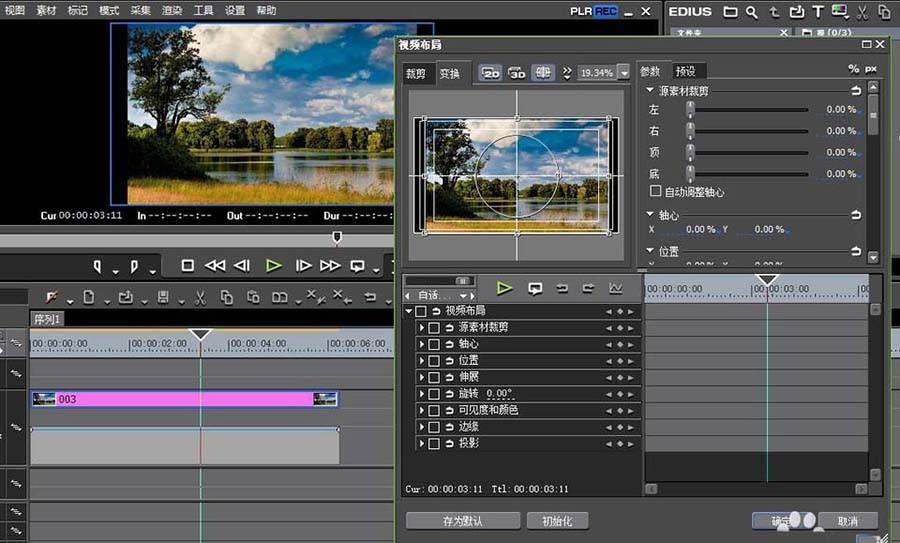This screenshot has height=543, width=900.
Task: Play the preview in the main player
Action: [273, 266]
